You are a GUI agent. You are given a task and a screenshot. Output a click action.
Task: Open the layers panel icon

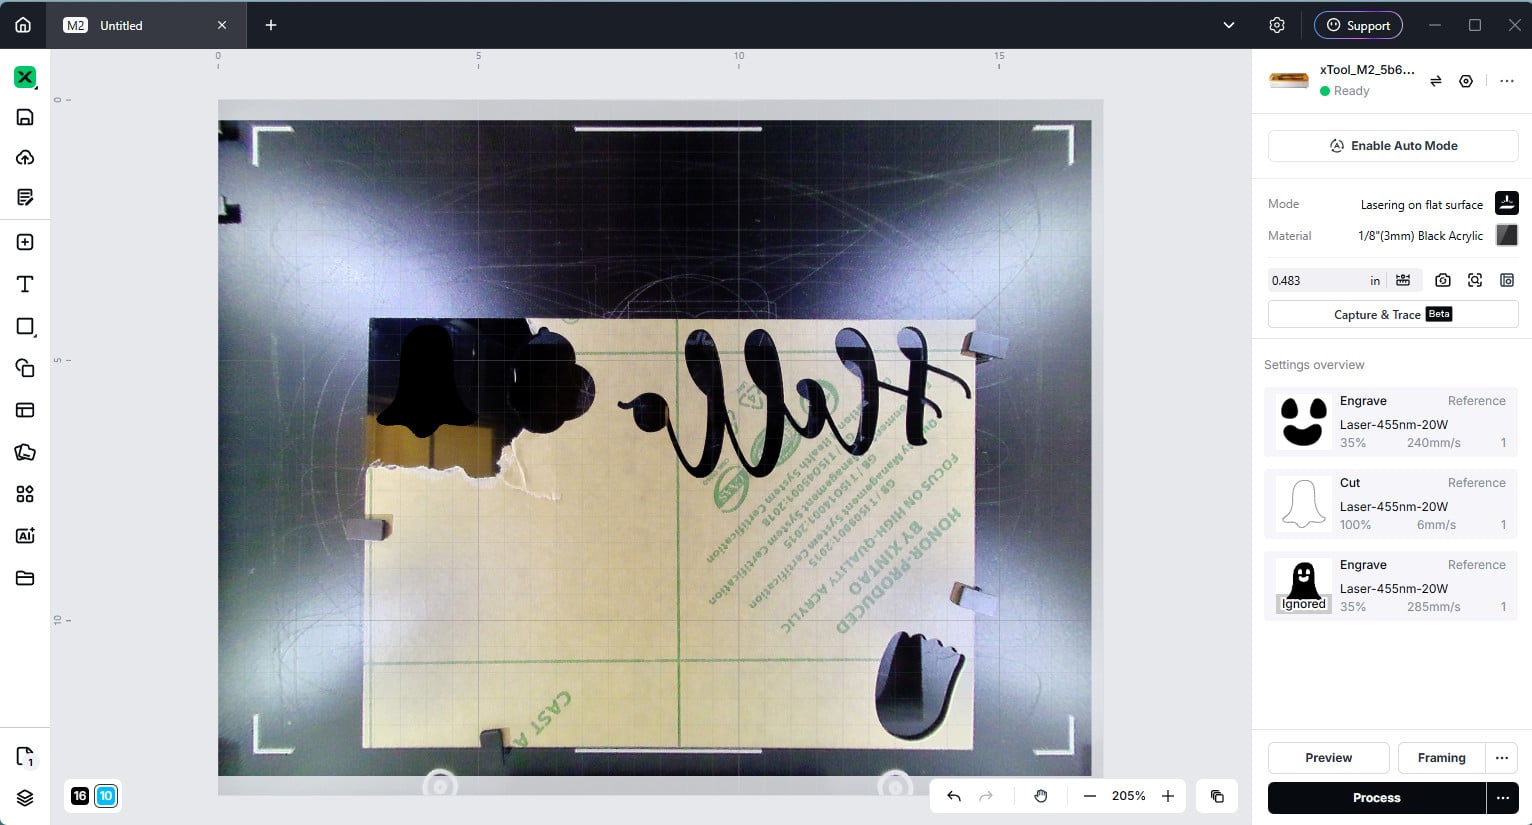click(25, 797)
